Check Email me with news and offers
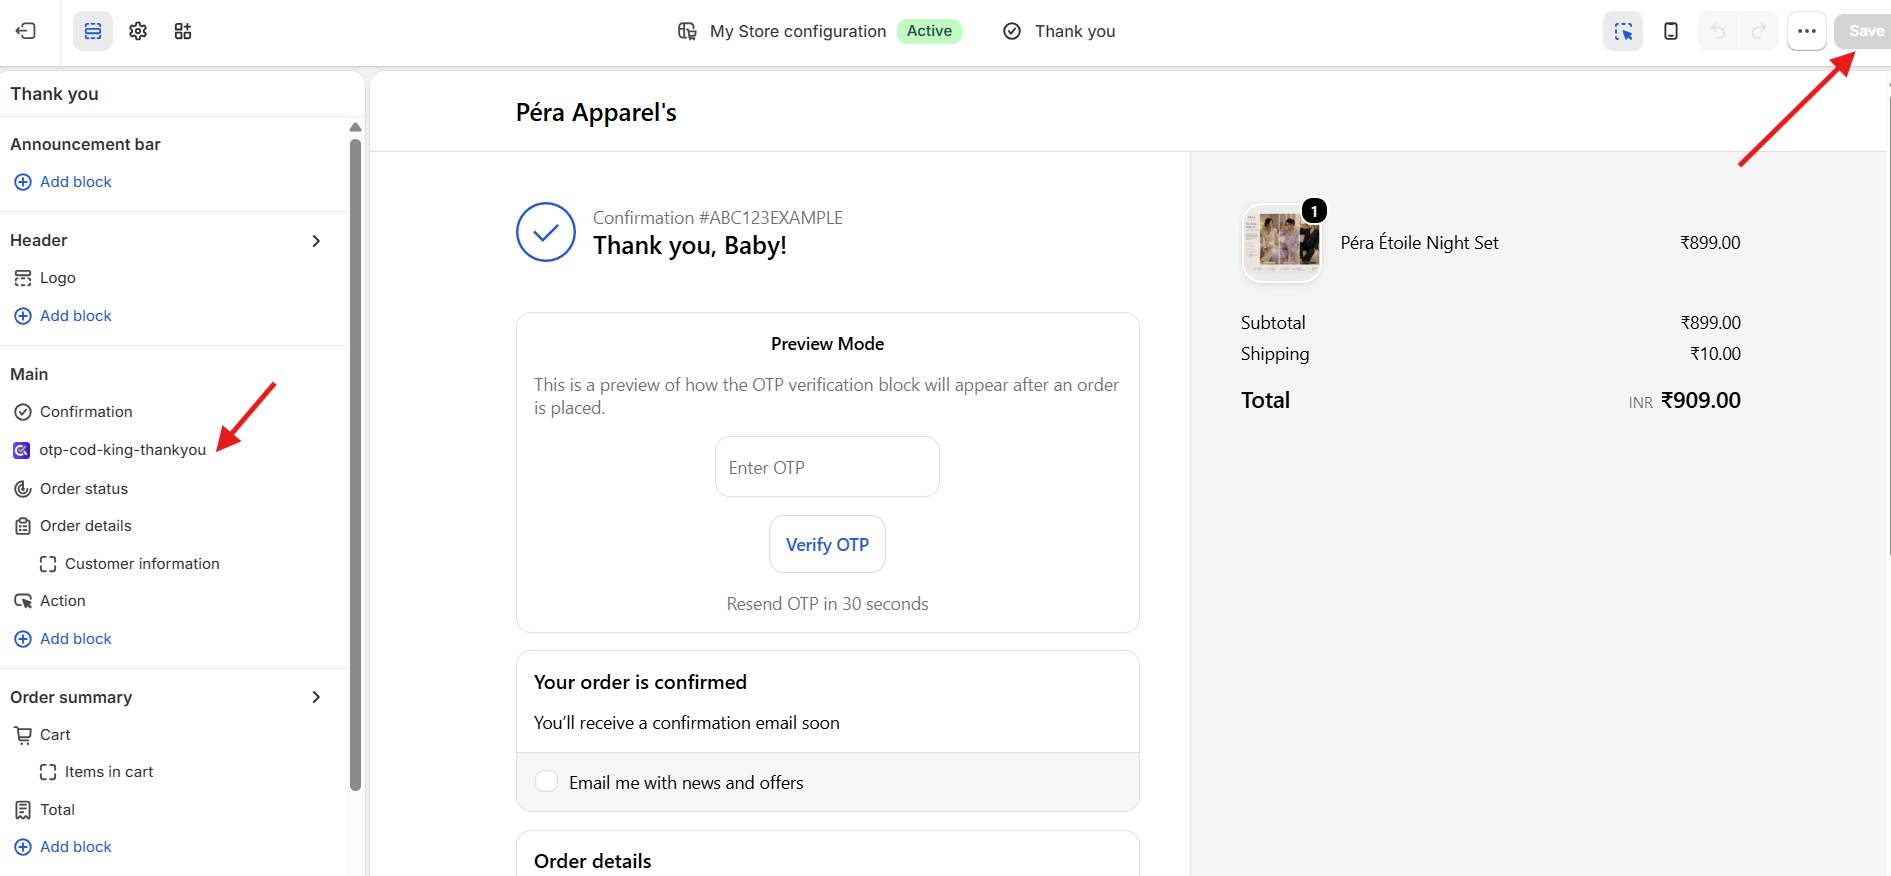1891x876 pixels. (546, 781)
